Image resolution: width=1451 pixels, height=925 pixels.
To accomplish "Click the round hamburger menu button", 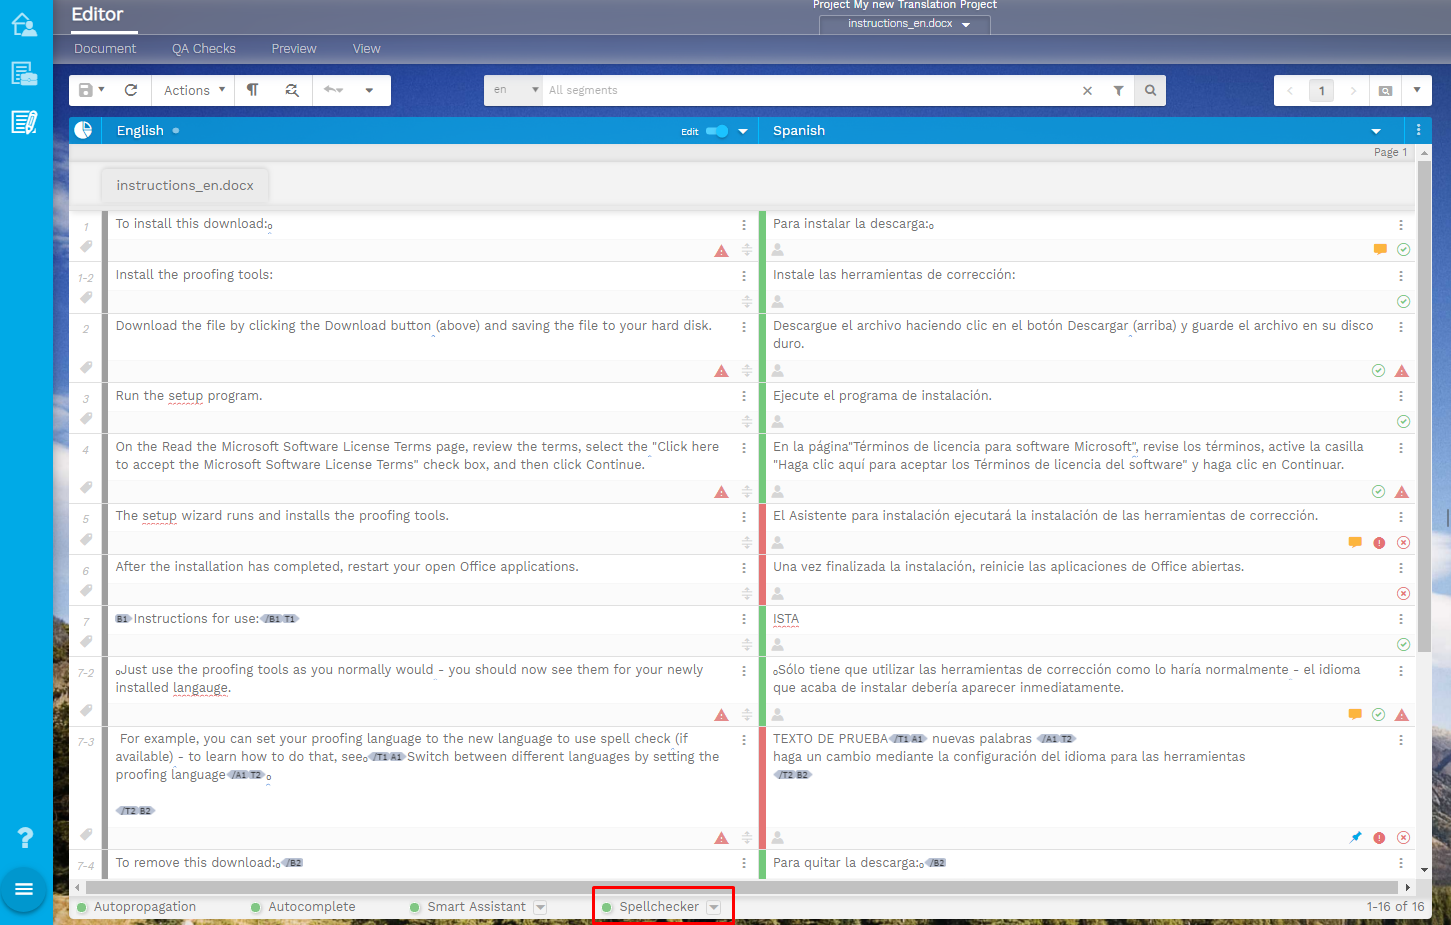I will coord(24,889).
